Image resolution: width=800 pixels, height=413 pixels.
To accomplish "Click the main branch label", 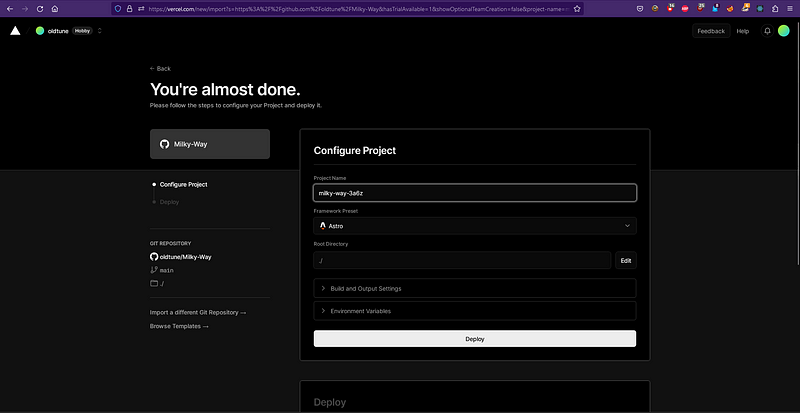I will [166, 271].
